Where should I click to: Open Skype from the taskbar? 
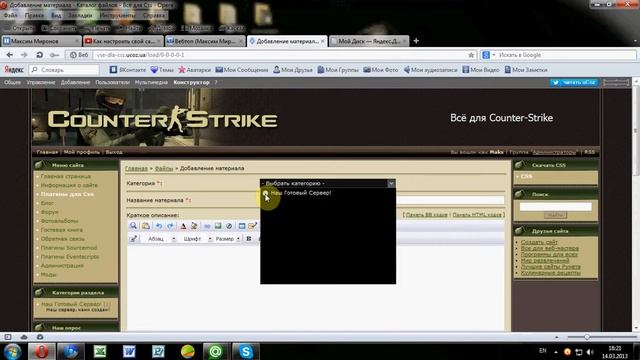(x=246, y=351)
